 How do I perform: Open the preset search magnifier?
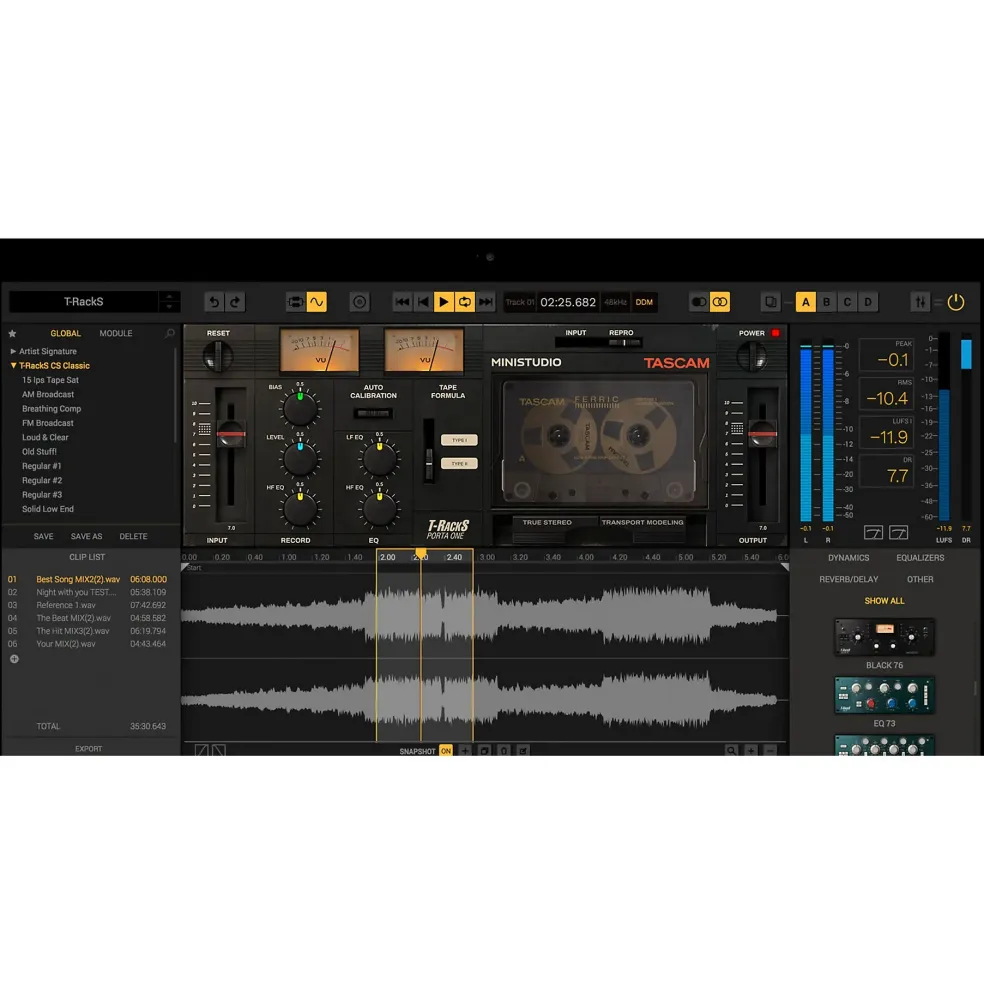[x=170, y=334]
